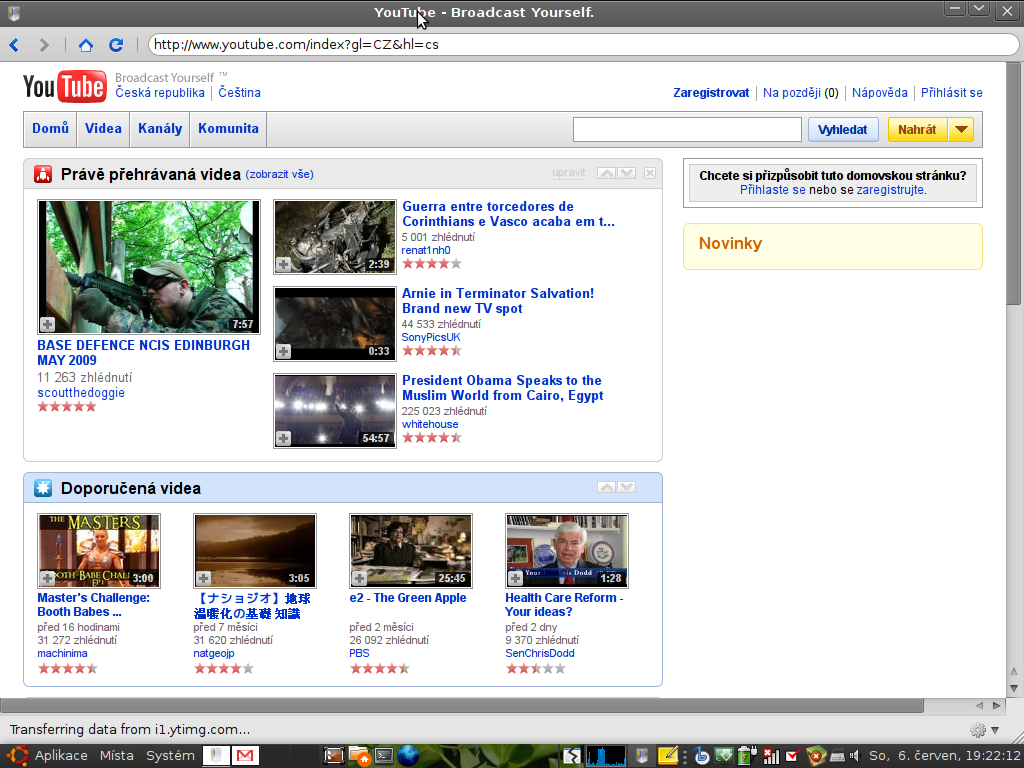Open the status bar gear dropdown
The image size is (1024, 768).
985,729
